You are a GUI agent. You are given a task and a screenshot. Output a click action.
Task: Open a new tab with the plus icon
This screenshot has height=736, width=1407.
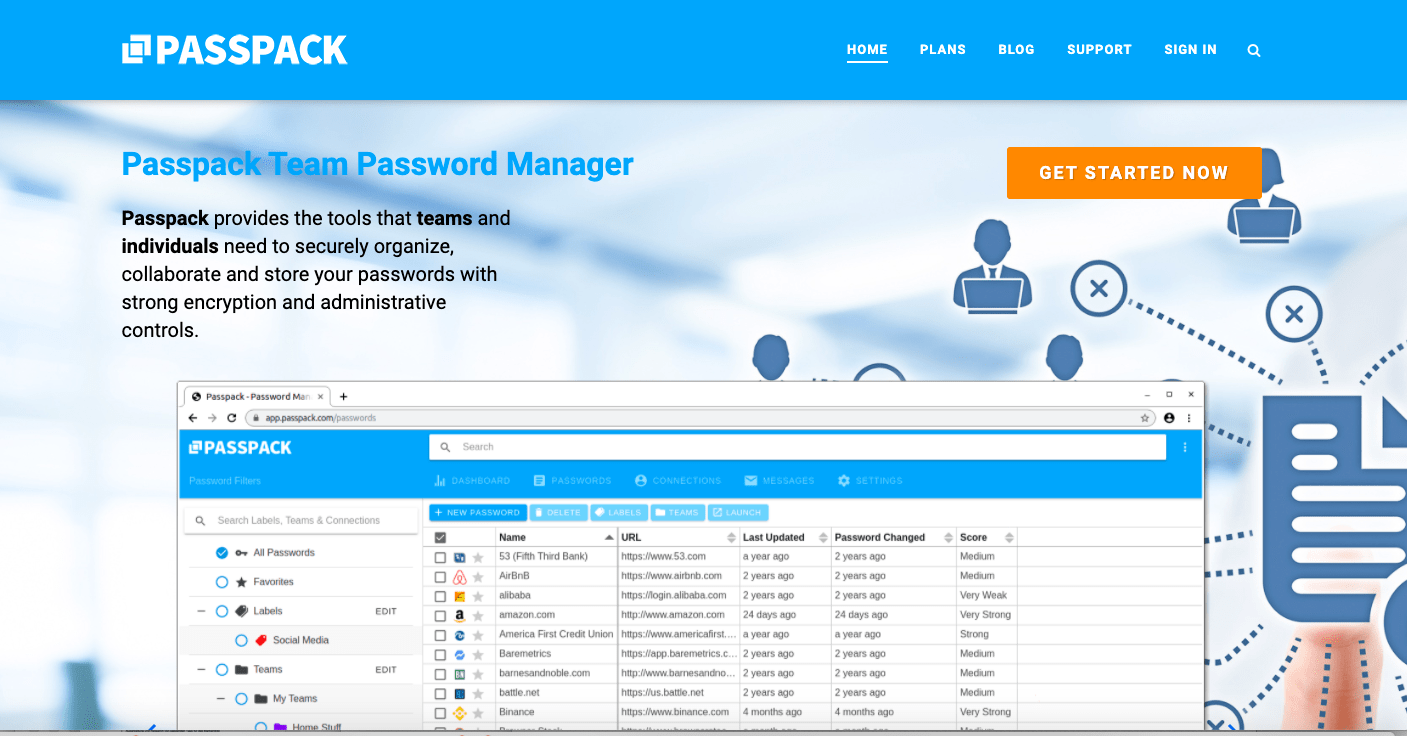coord(343,397)
